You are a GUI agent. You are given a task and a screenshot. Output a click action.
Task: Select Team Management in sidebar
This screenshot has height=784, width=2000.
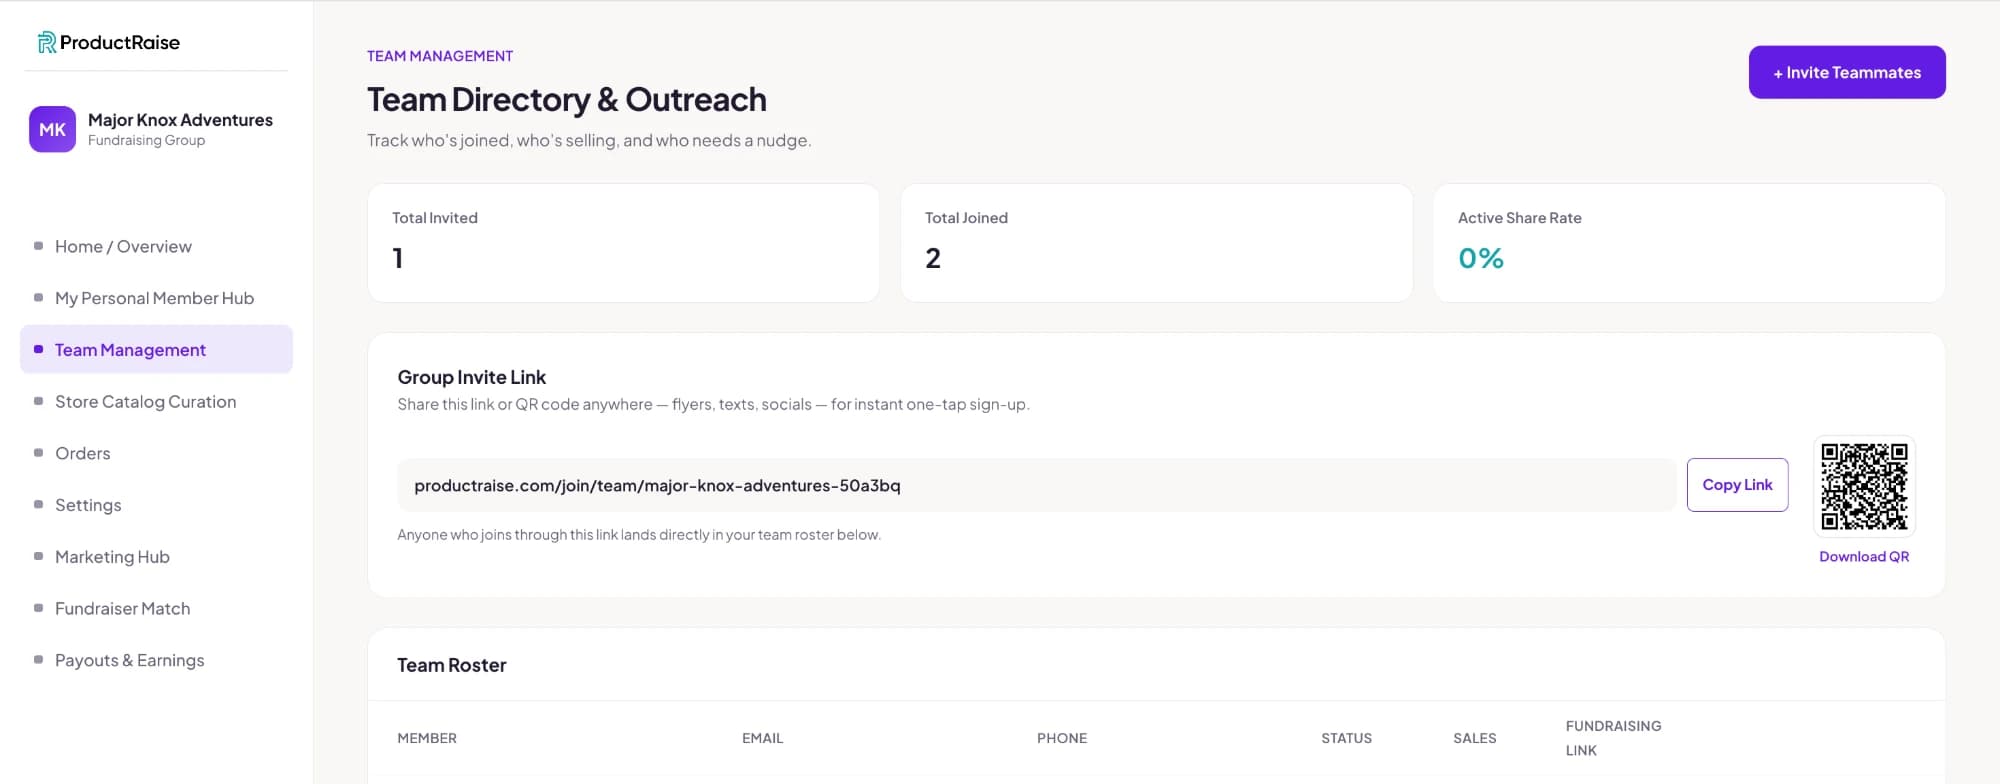(x=156, y=349)
